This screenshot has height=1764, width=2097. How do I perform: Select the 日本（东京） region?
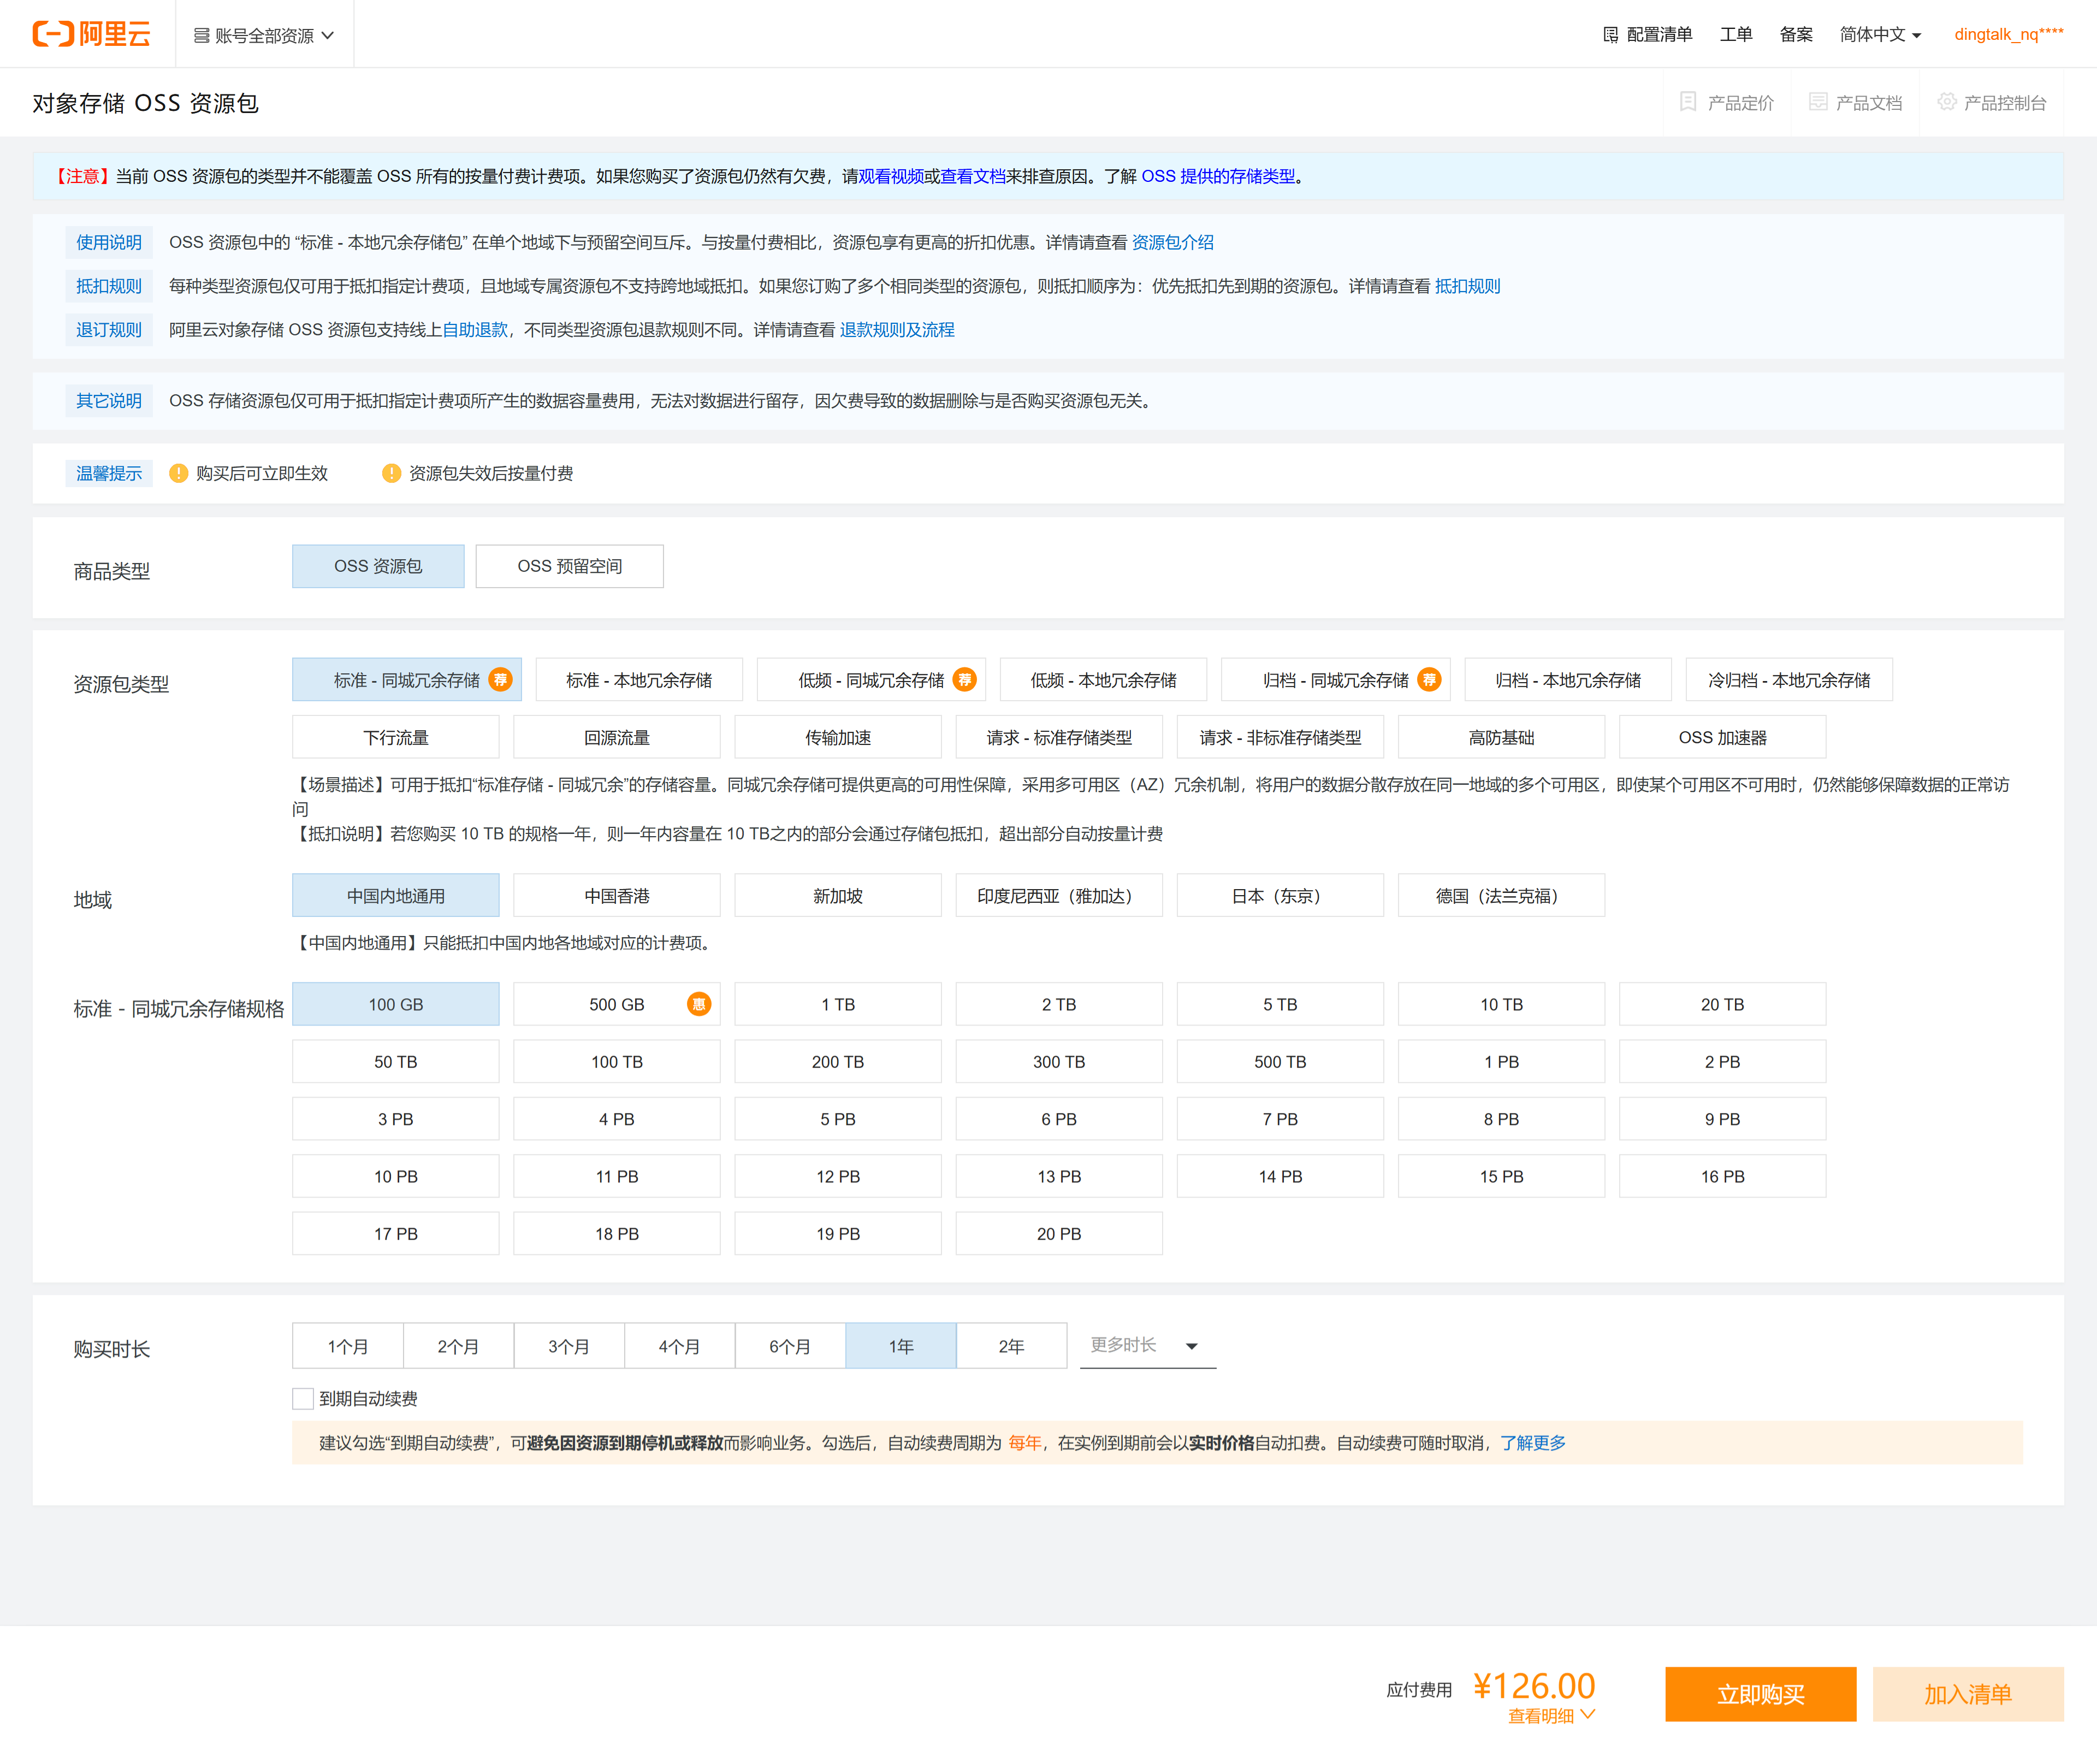click(x=1281, y=896)
